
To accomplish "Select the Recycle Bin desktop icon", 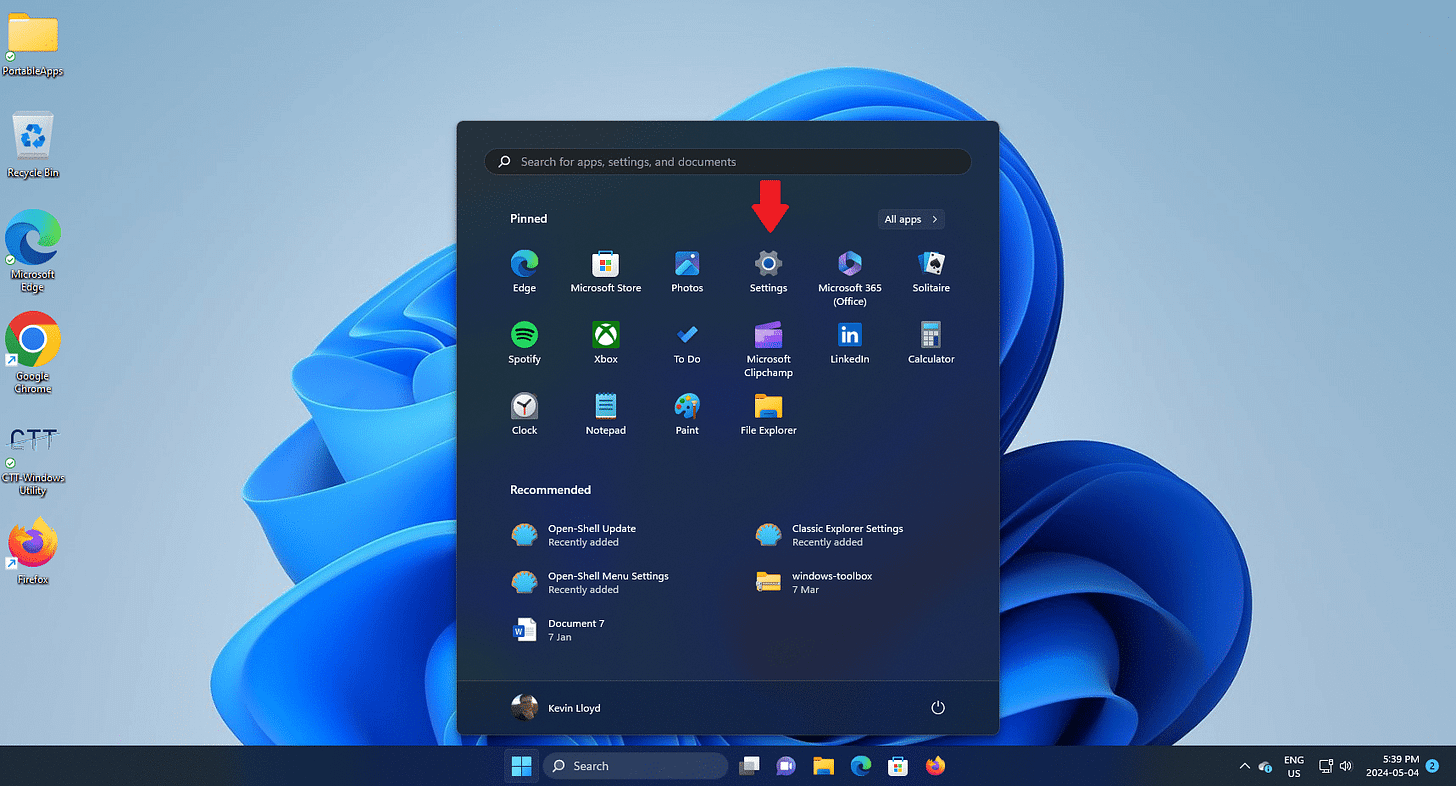I will coord(33,145).
